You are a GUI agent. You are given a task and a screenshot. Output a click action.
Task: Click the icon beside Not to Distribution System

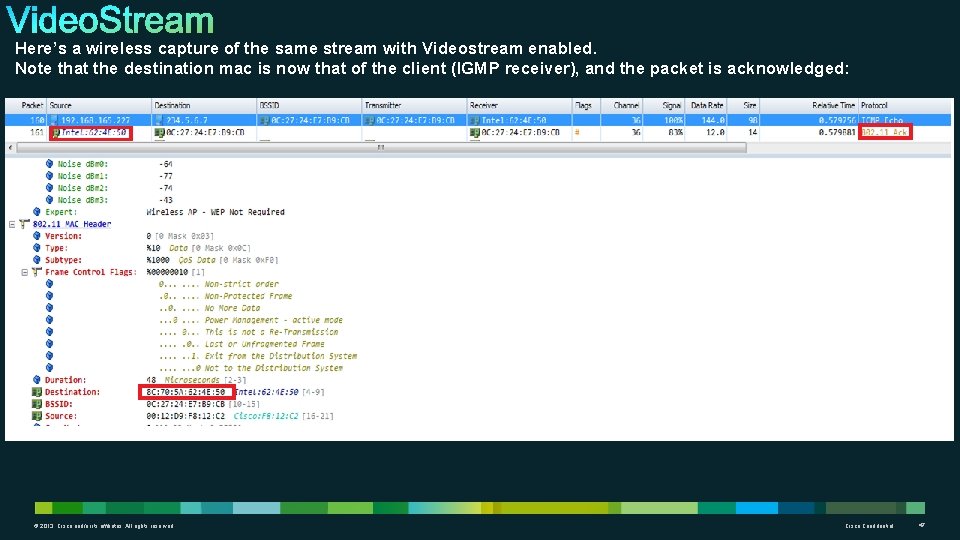pos(50,367)
